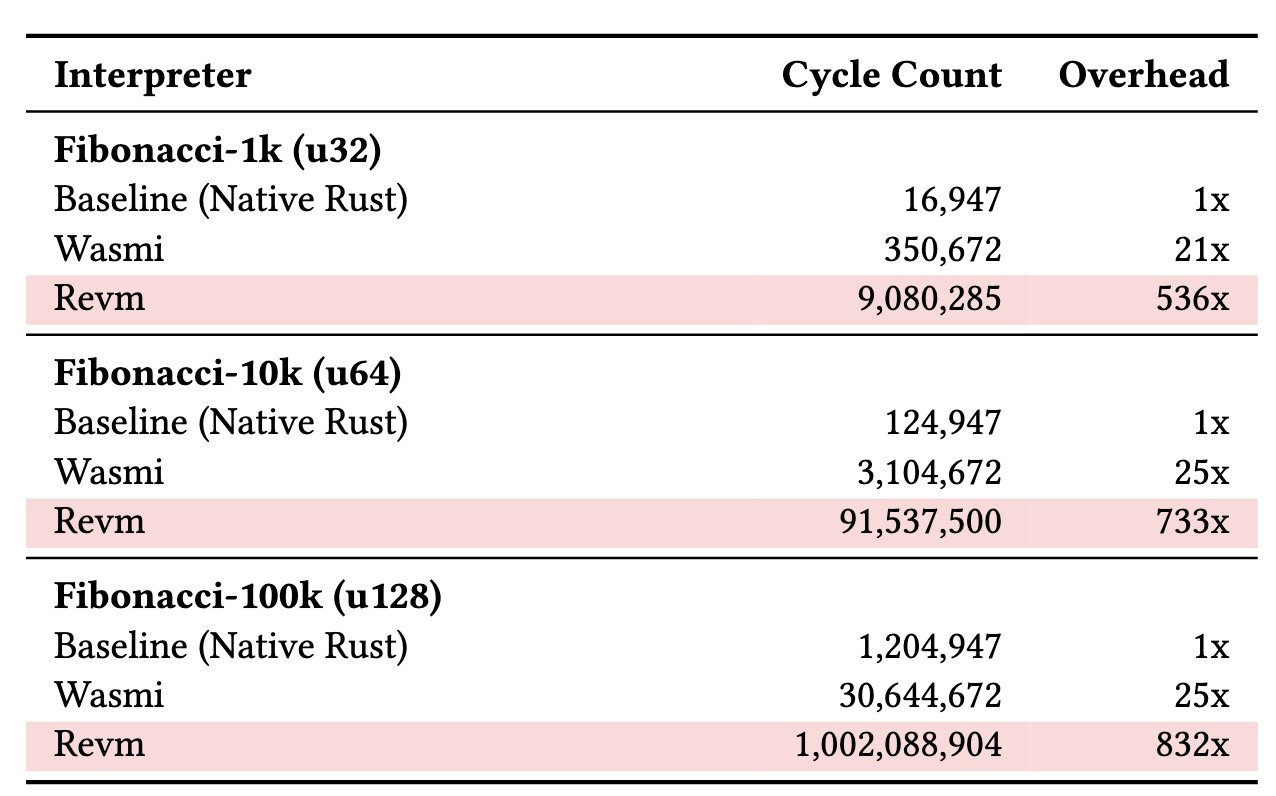Screen dimensions: 1276x796
Task: Click the Overhead column header
Action: click(1144, 75)
